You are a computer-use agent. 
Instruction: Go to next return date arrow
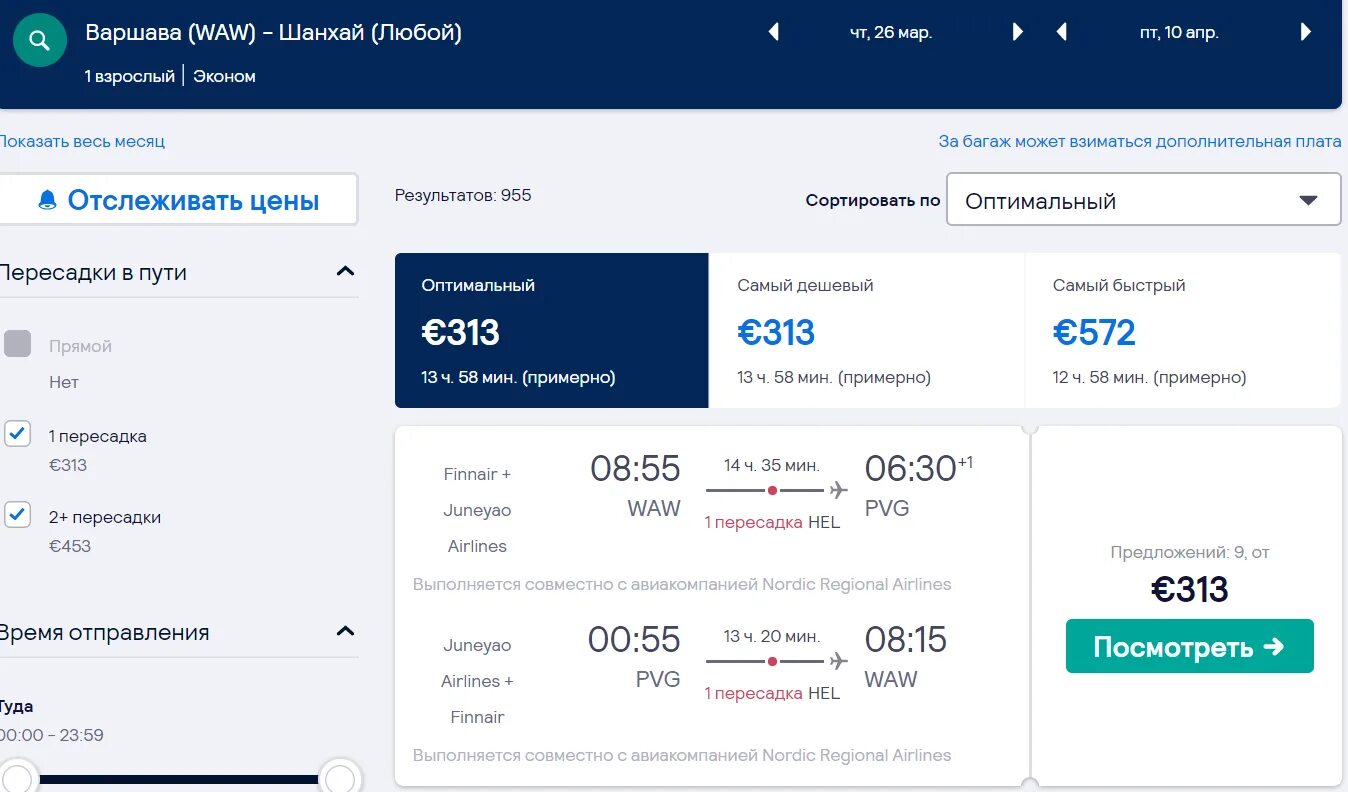[x=1305, y=32]
